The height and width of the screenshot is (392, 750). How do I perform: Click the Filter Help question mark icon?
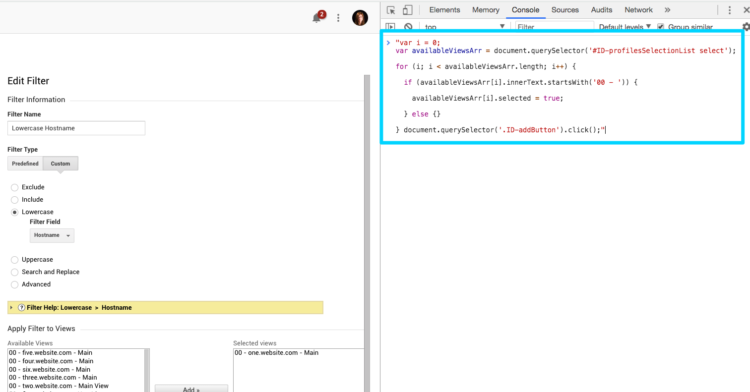[x=22, y=307]
